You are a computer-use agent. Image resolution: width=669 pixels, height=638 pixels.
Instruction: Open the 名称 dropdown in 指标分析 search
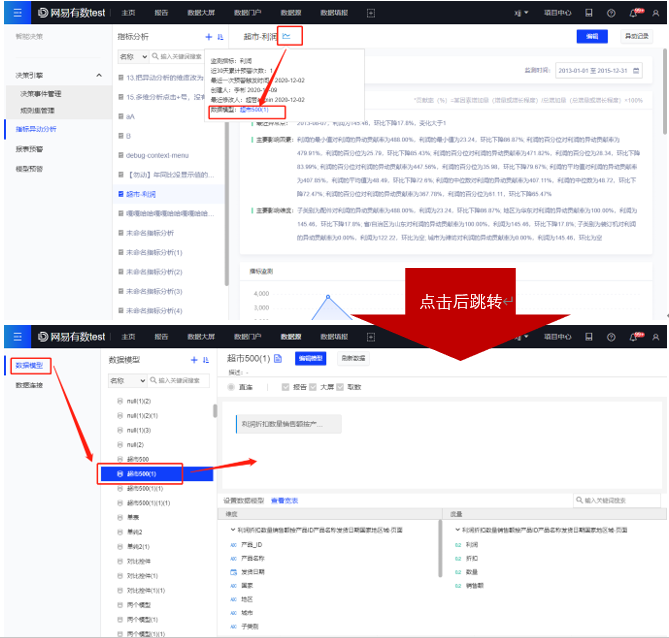pyautogui.click(x=132, y=57)
